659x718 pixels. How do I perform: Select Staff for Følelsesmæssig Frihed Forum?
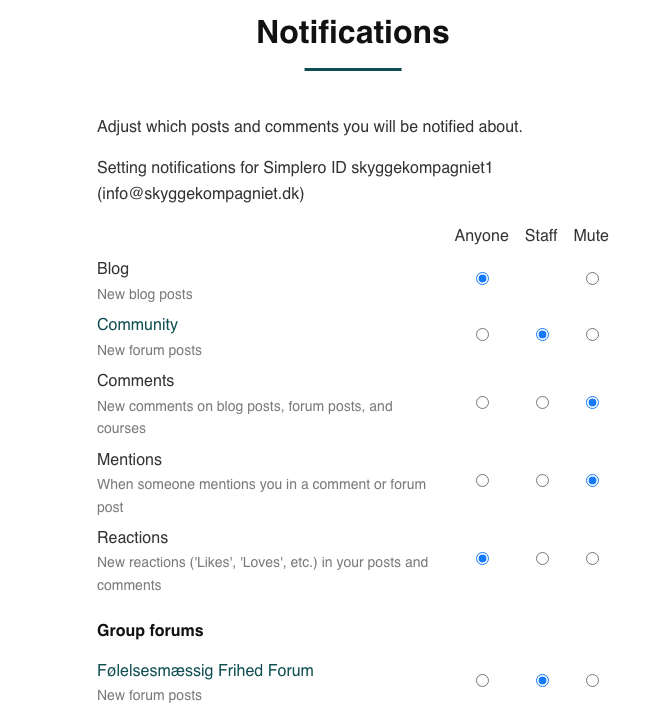(542, 681)
